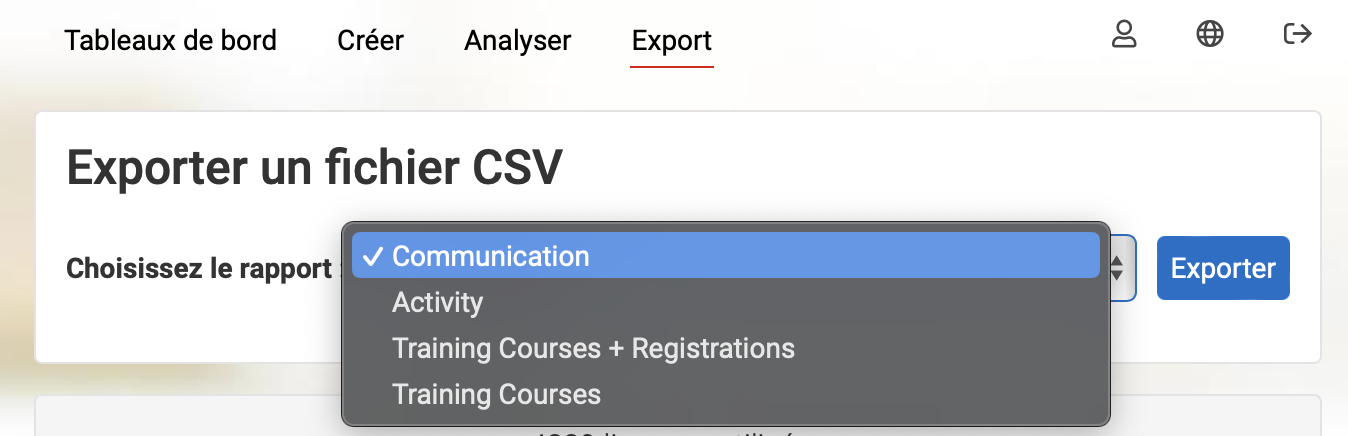Select the highlighted Communication option
1348x436 pixels.
click(727, 256)
